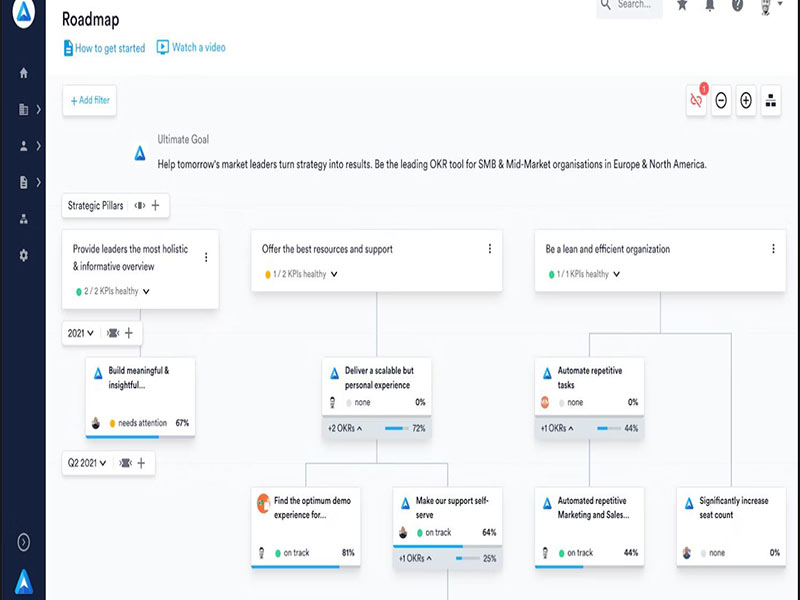
Task: Toggle collapse icon next to Strategic Pillars
Action: (x=140, y=206)
